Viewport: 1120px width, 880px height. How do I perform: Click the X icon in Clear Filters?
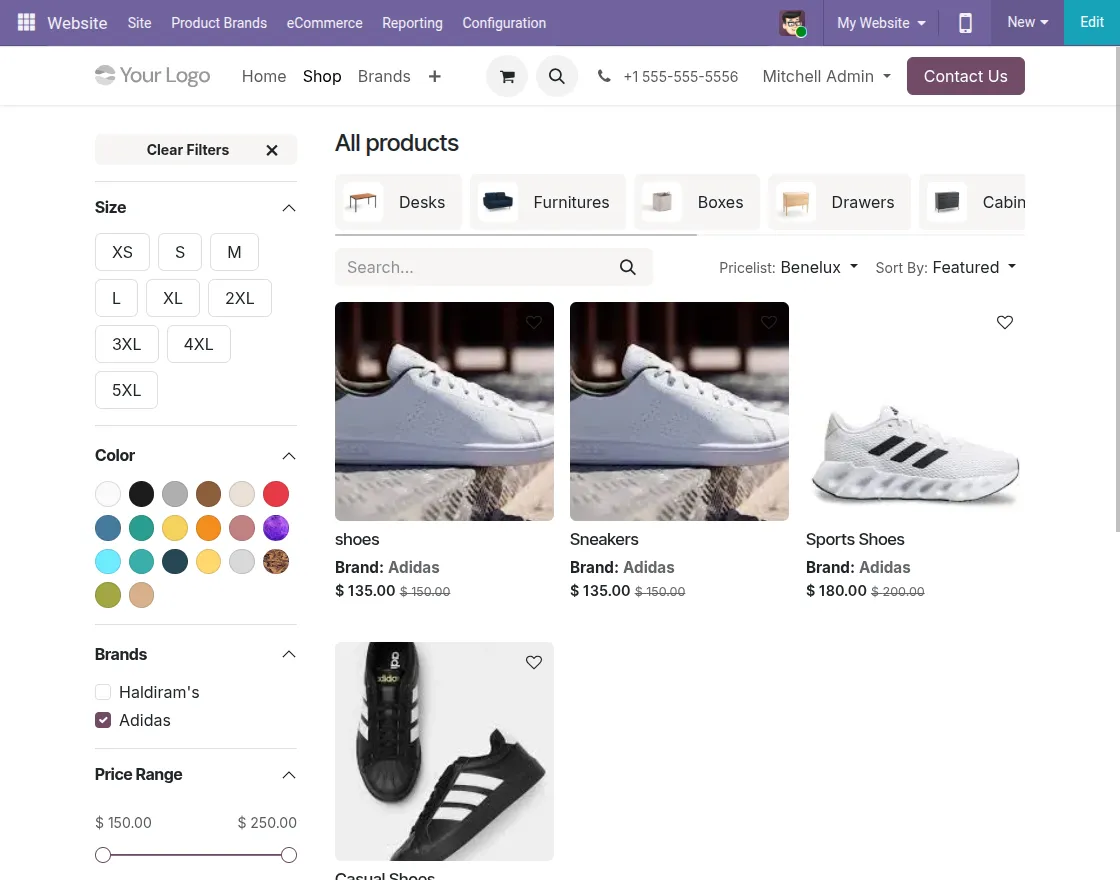pos(271,150)
